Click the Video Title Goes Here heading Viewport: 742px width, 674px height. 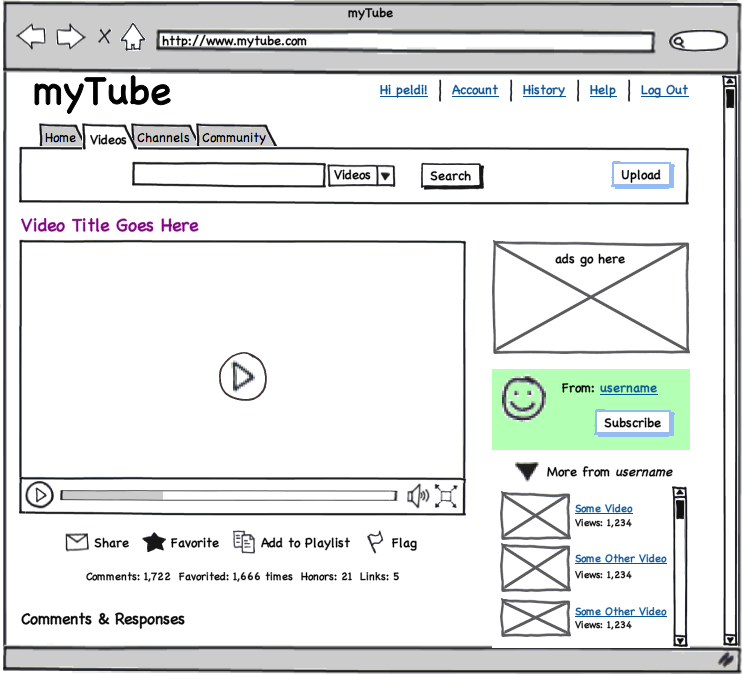pyautogui.click(x=110, y=225)
